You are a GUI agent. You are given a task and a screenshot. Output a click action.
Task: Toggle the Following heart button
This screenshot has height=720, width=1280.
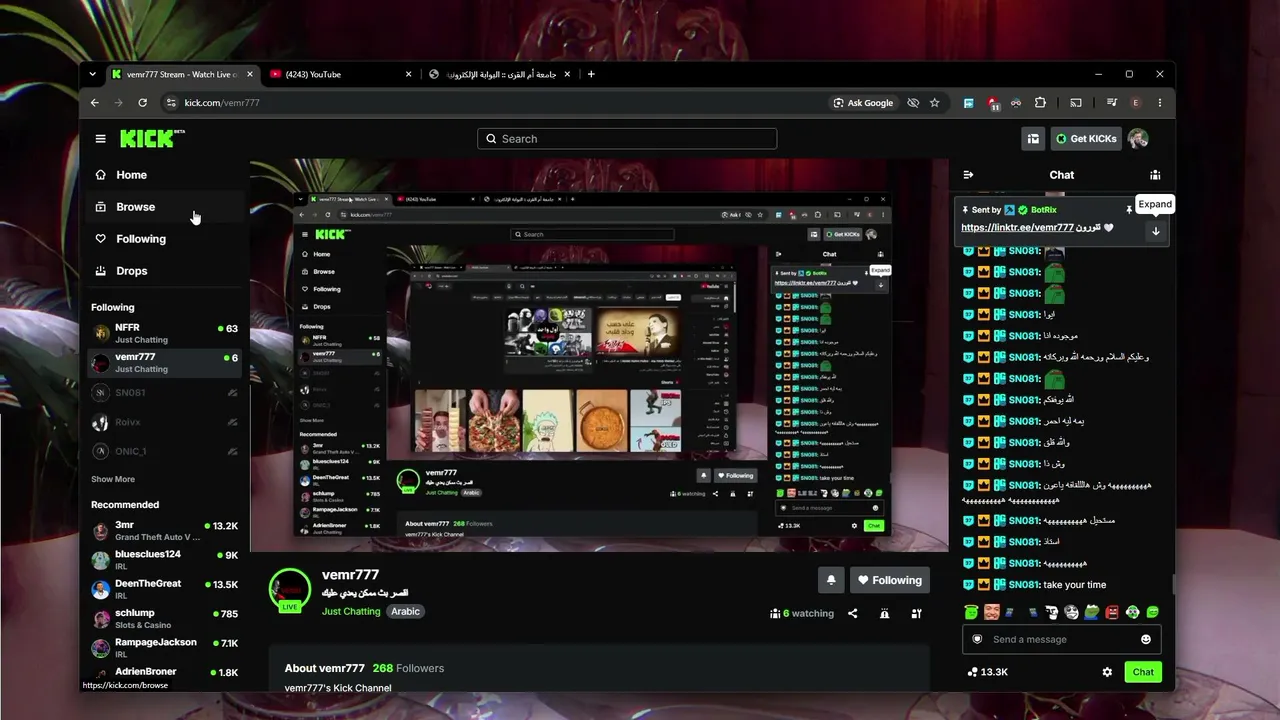point(890,580)
